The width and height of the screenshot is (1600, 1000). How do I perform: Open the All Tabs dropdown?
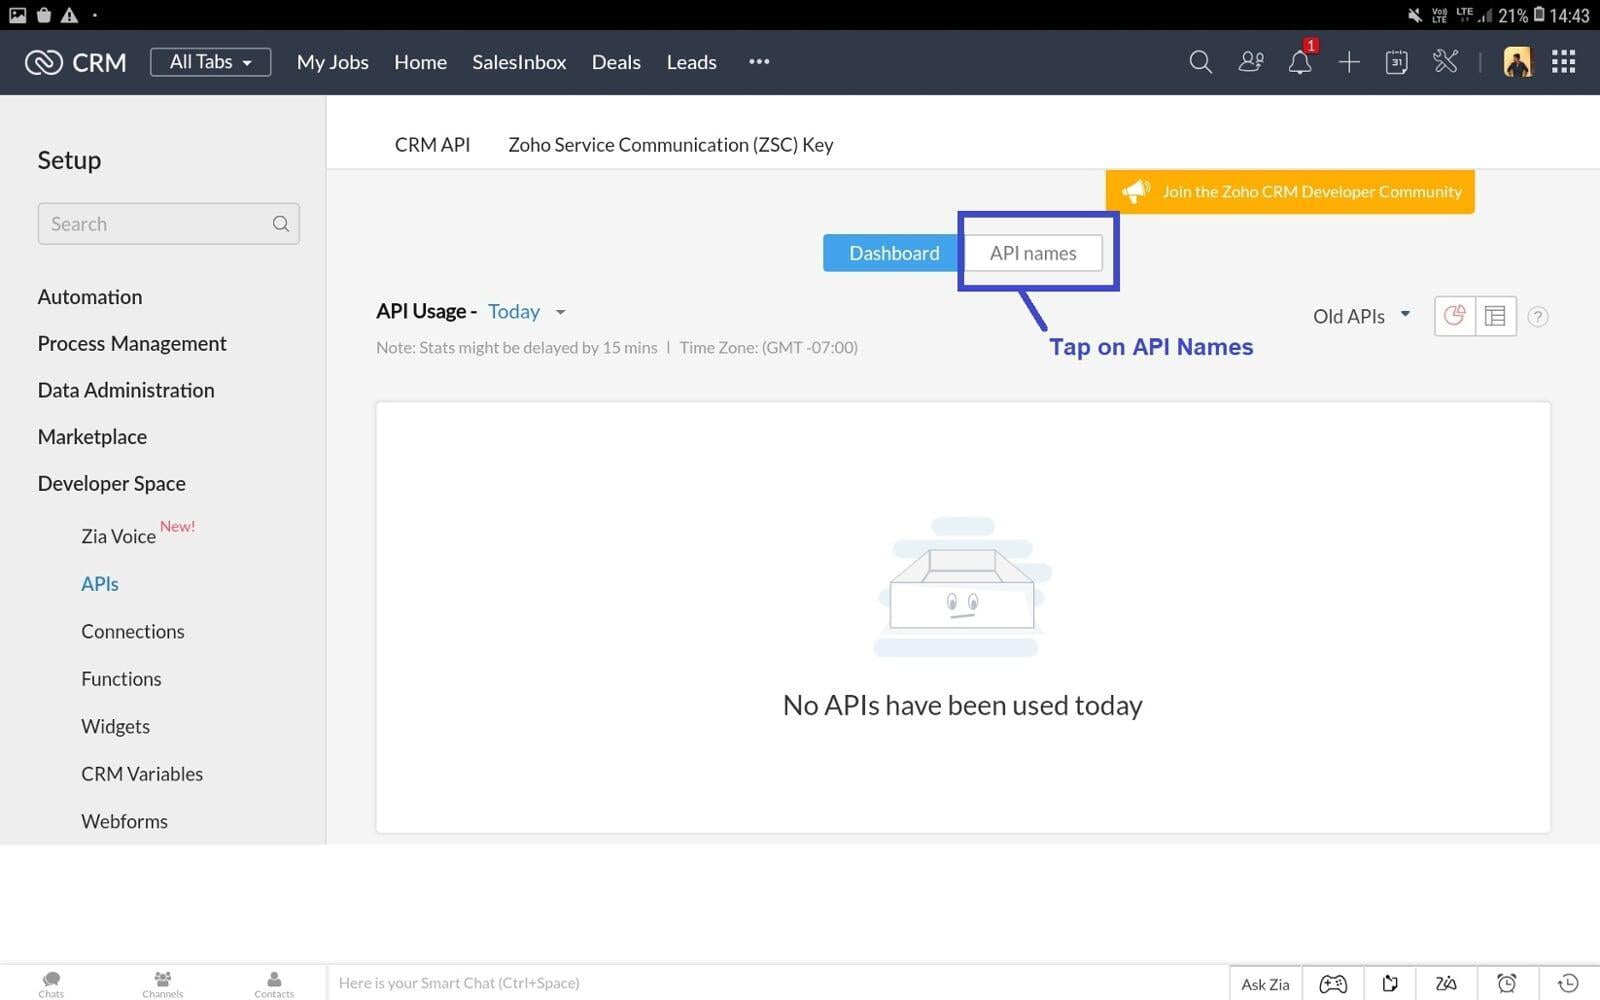(x=211, y=62)
